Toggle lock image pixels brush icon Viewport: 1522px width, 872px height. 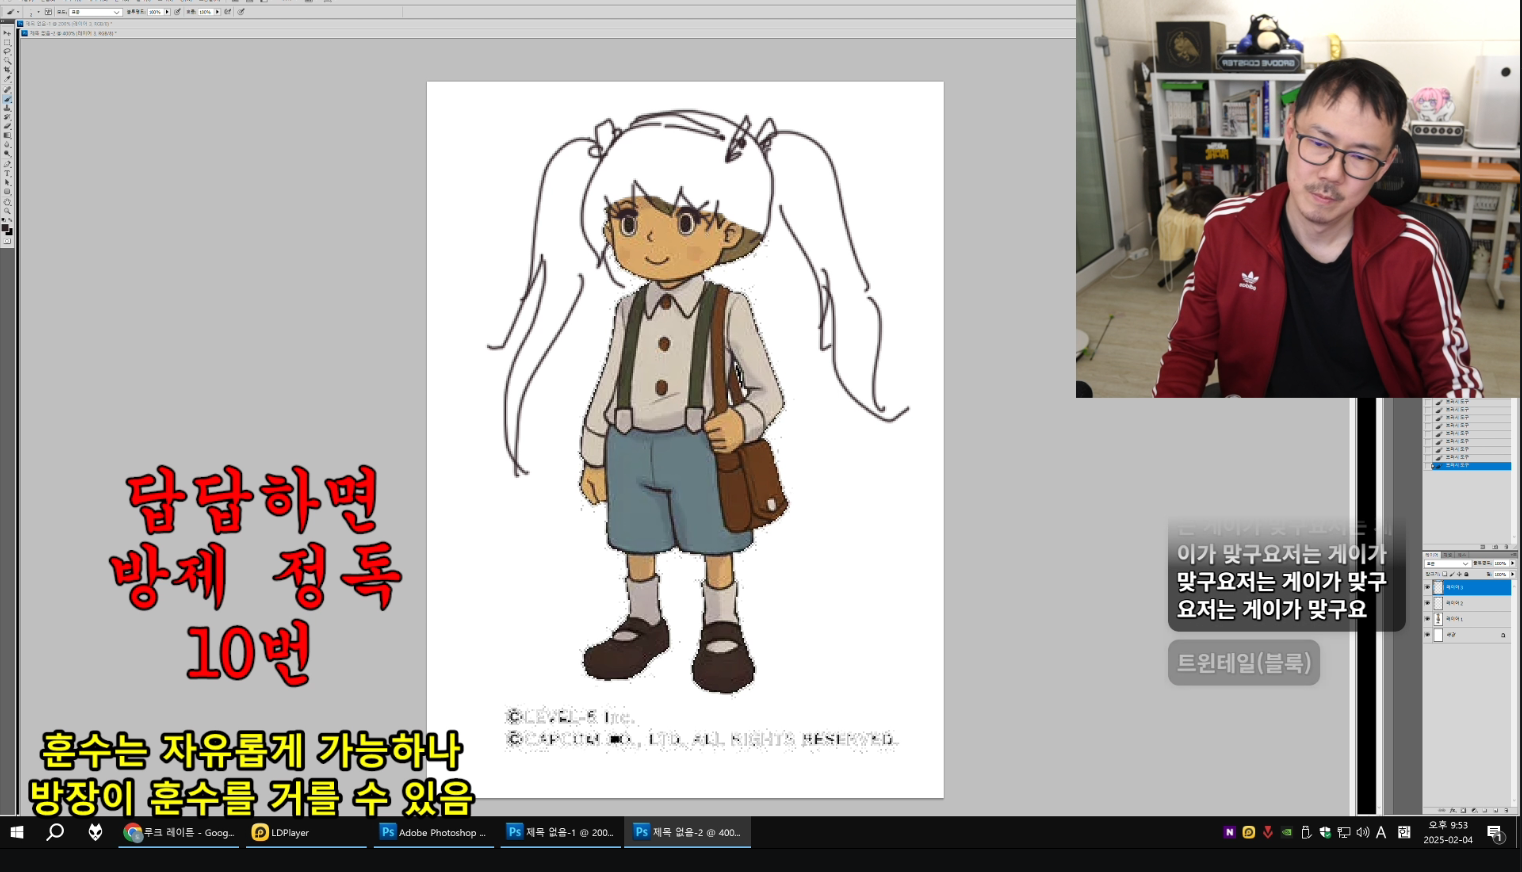tap(1452, 574)
